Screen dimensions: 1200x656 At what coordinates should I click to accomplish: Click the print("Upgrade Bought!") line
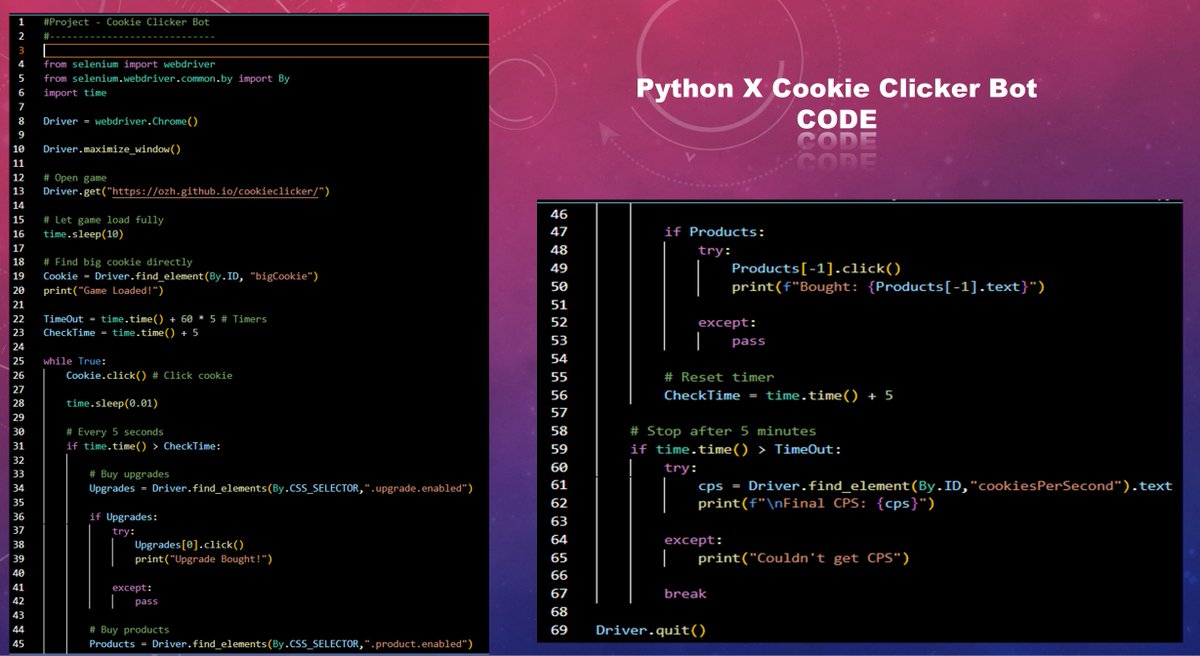tap(203, 559)
